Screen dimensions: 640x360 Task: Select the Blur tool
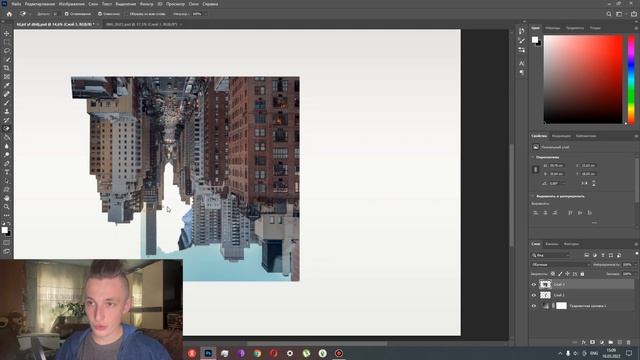point(7,146)
